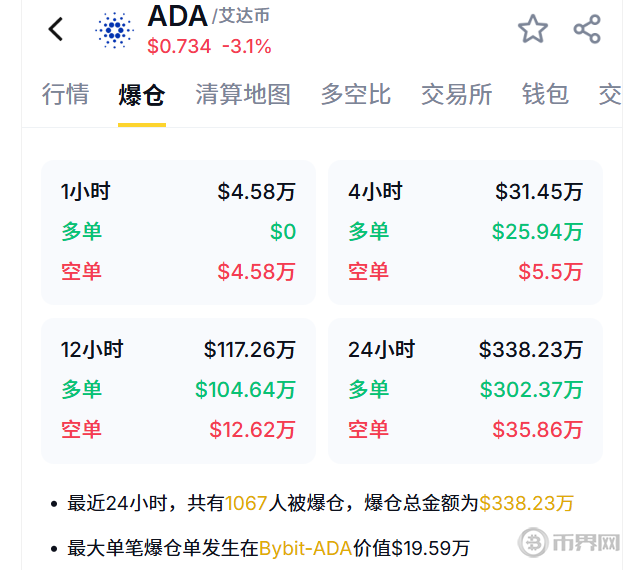Click the 币界网 watermark logo
The image size is (631, 570).
coord(569,542)
